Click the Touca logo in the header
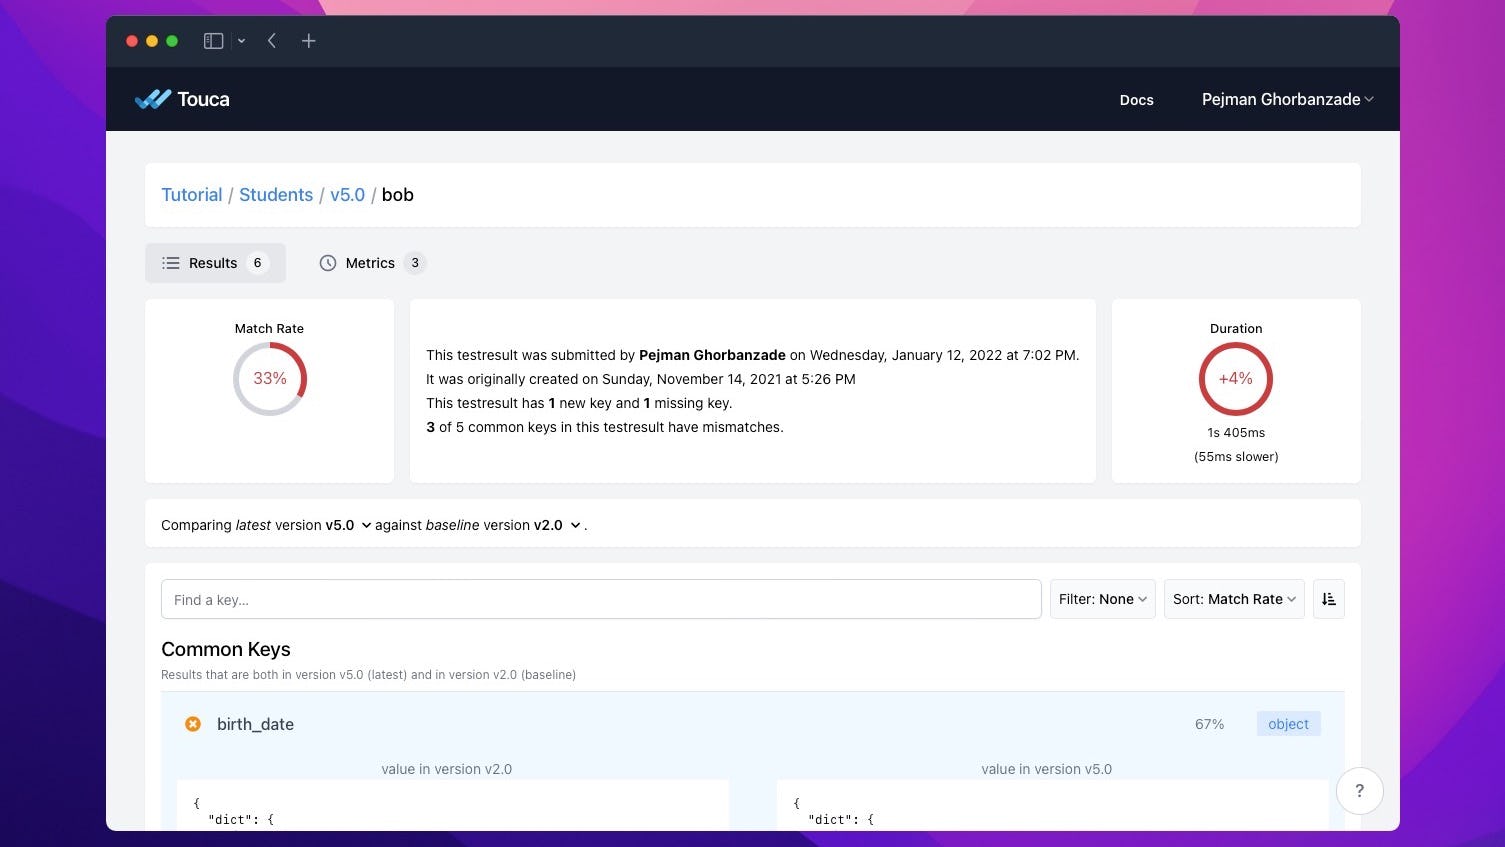This screenshot has width=1505, height=847. point(182,99)
